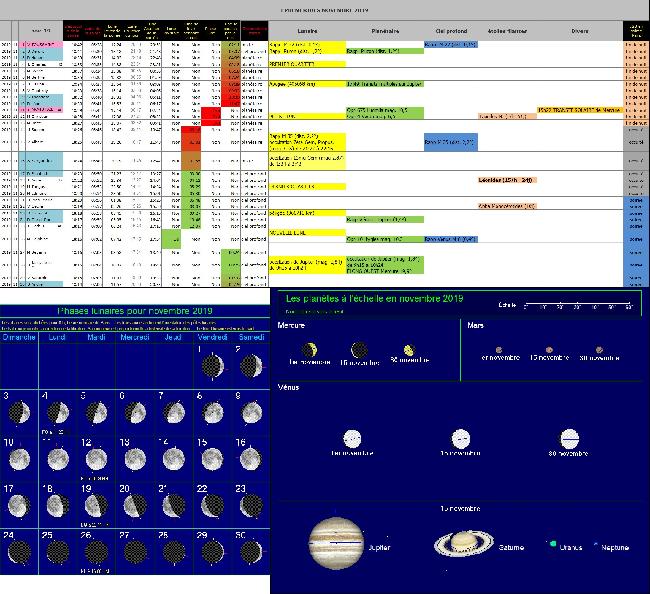Click Vénus disc for 30 novembre
Viewport: 650px width, 594px height.
click(570, 439)
